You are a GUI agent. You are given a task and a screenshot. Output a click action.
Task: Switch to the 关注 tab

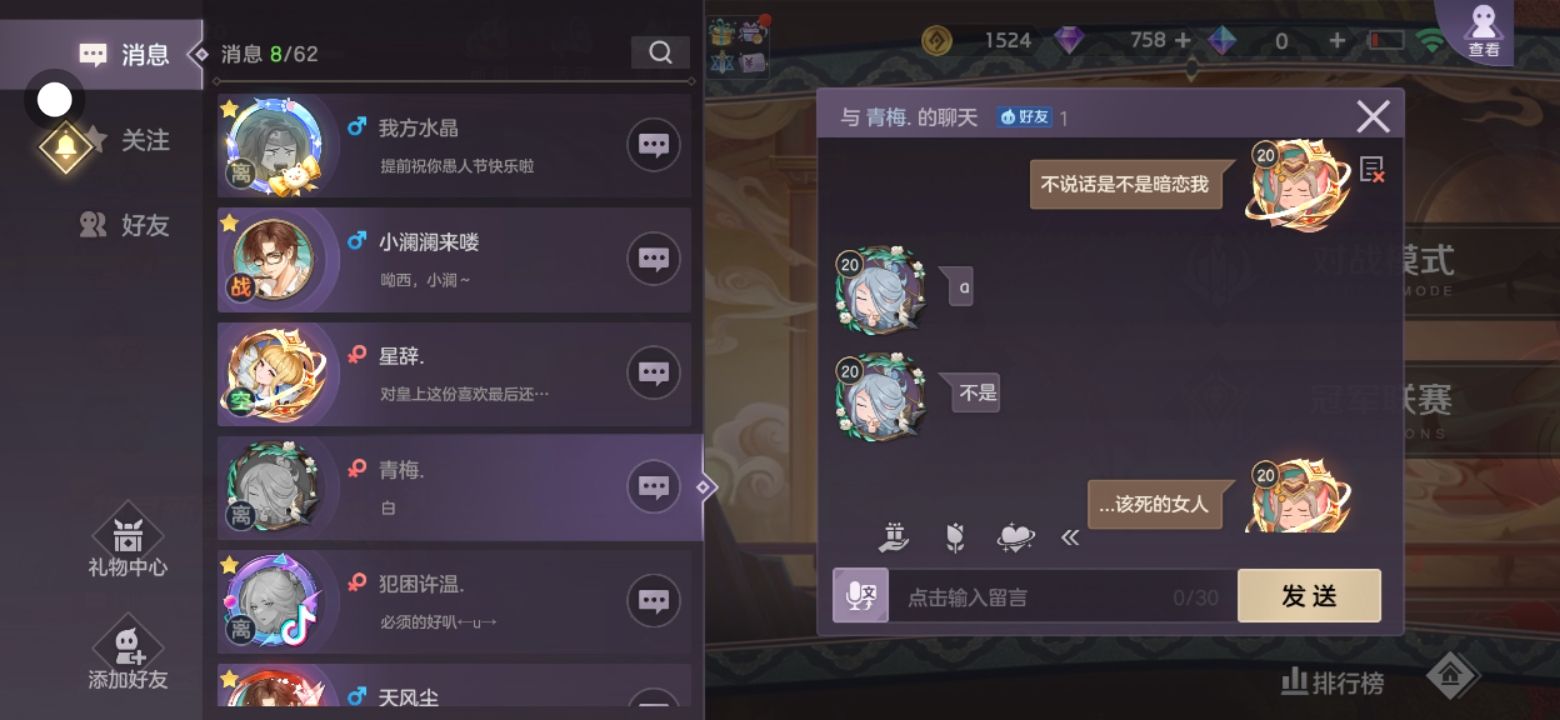(x=125, y=140)
